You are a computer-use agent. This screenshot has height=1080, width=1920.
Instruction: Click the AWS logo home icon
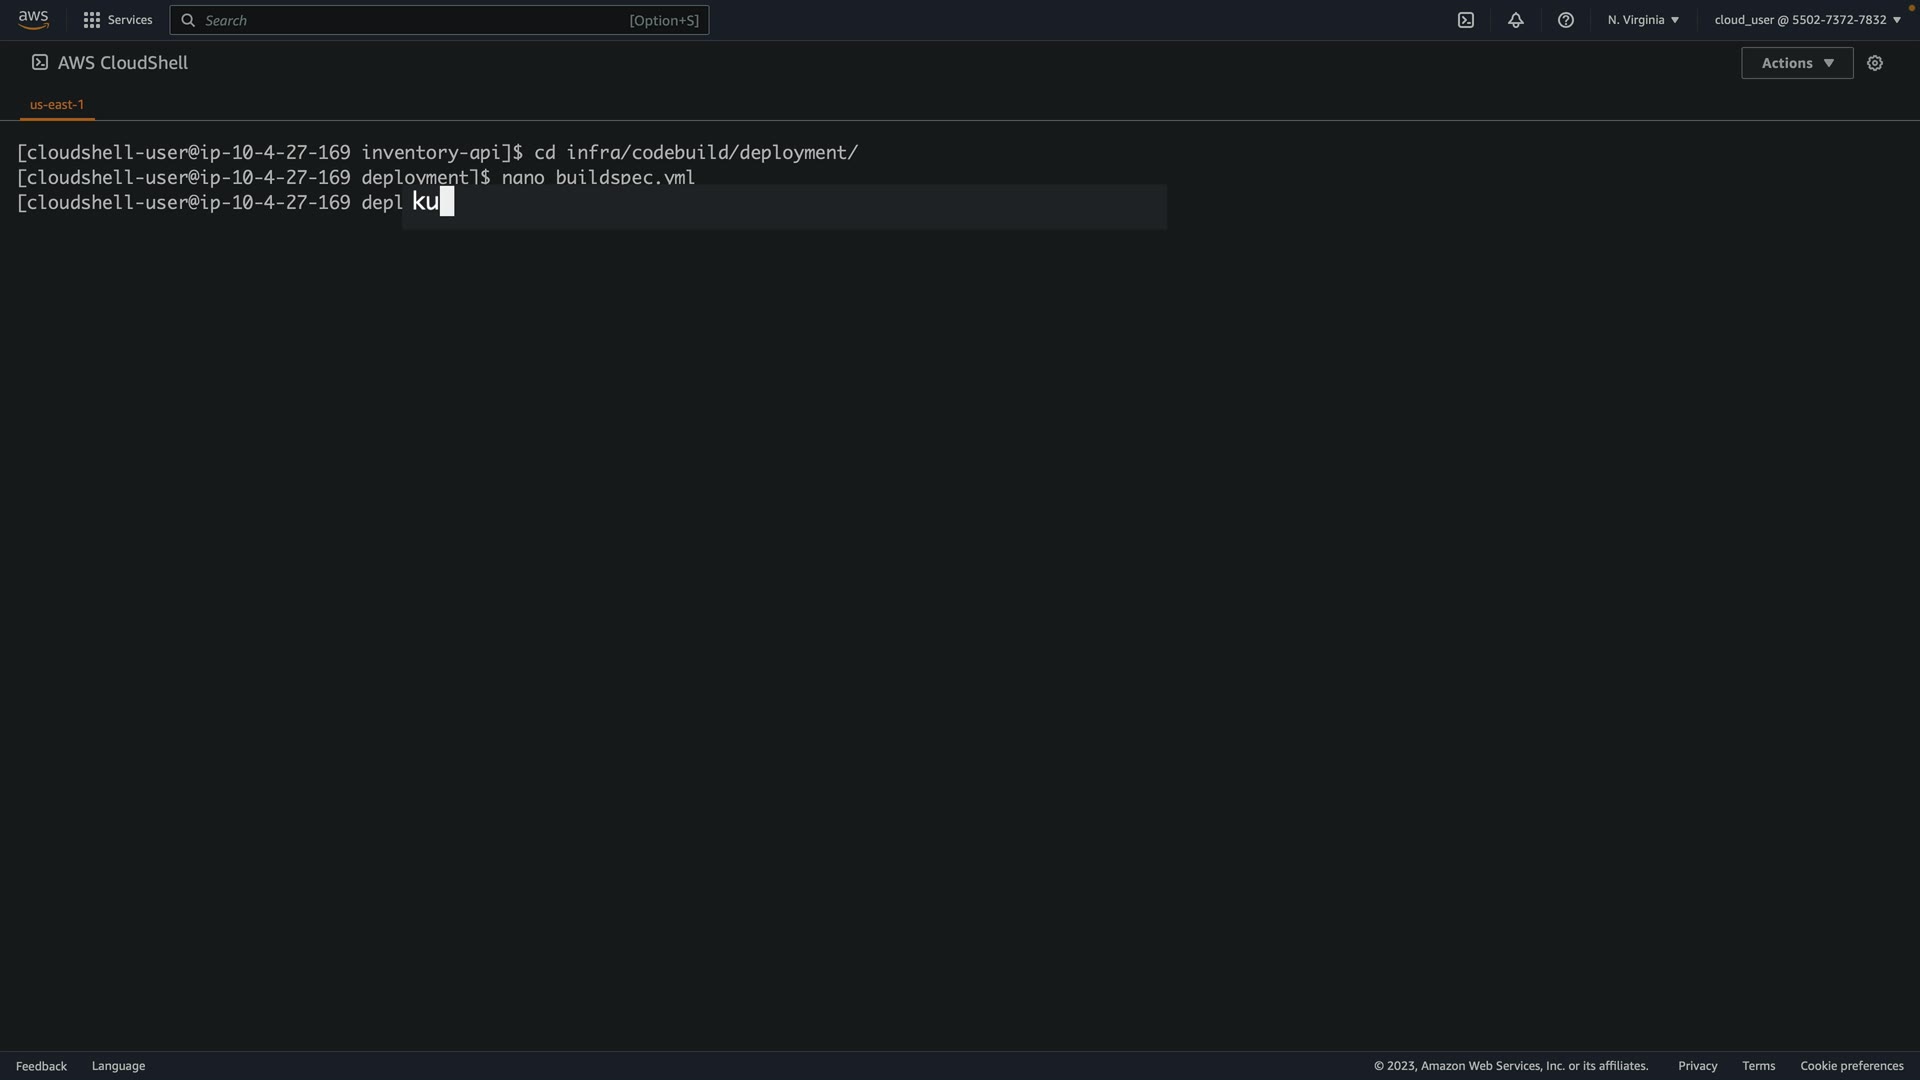33,20
